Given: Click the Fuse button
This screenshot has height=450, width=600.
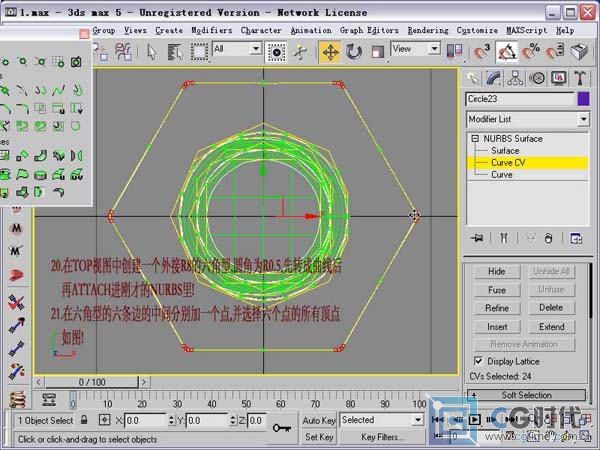Looking at the screenshot, I should 497,290.
